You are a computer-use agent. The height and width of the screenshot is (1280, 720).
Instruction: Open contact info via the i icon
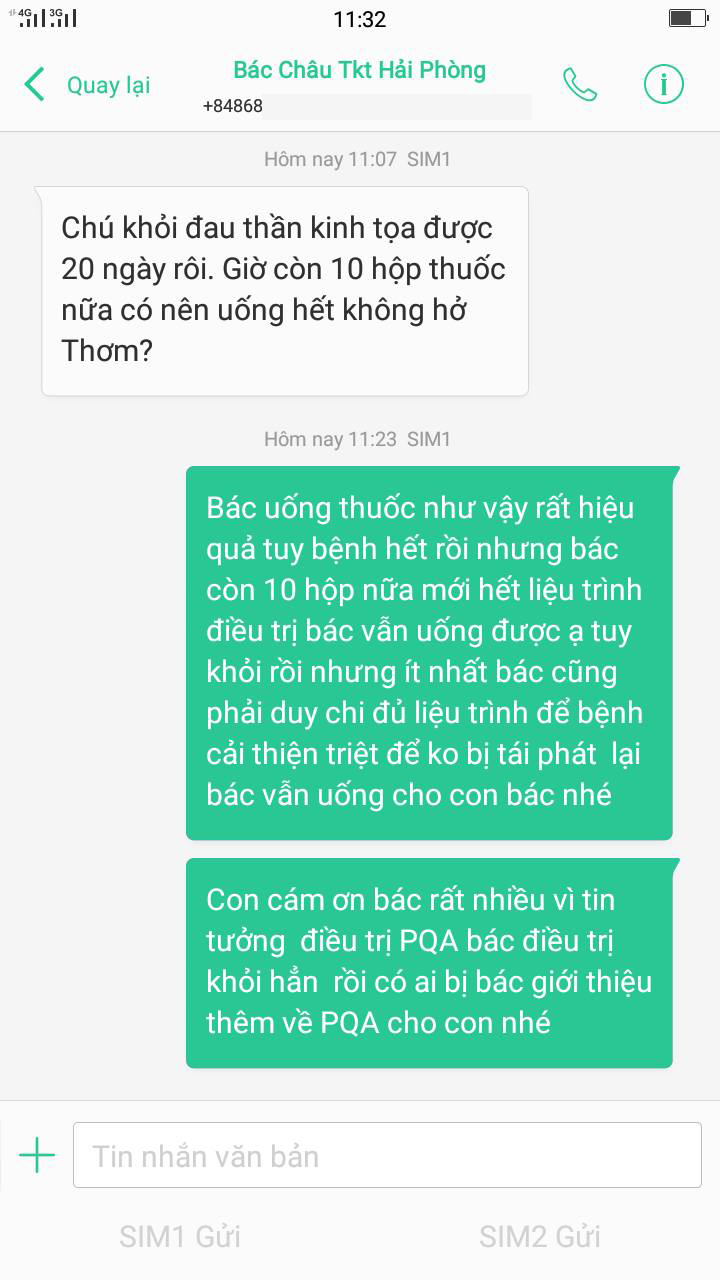[x=664, y=85]
